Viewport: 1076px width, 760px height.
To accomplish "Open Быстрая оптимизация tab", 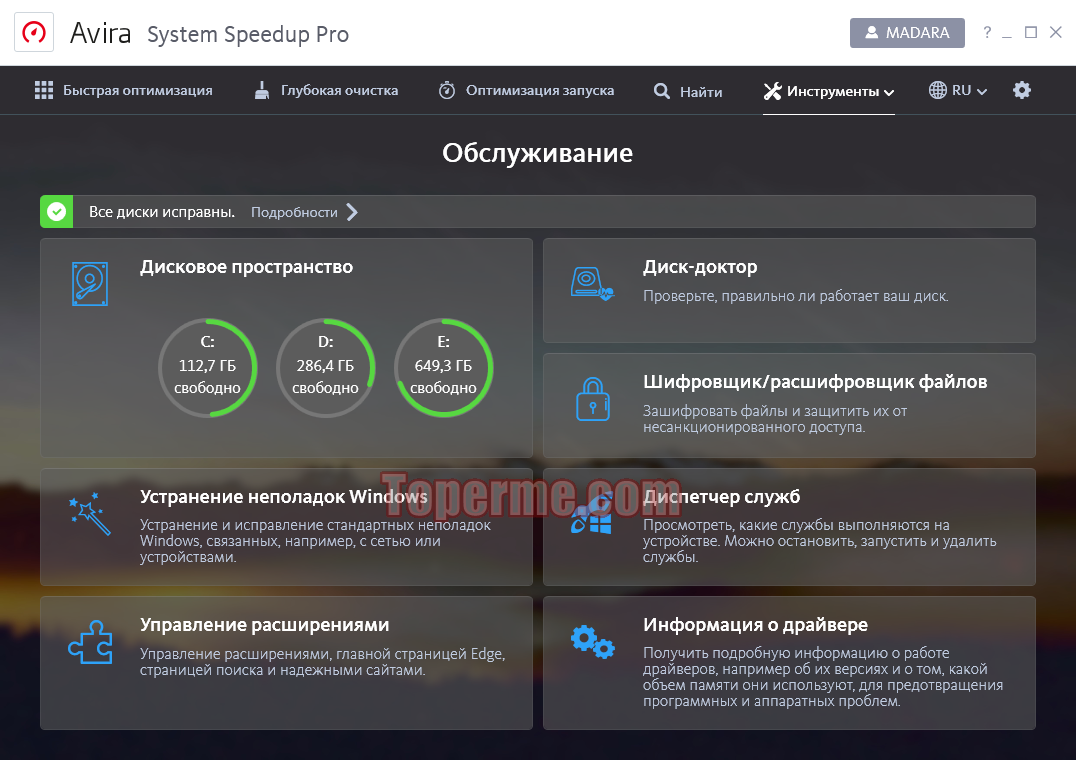I will click(124, 91).
